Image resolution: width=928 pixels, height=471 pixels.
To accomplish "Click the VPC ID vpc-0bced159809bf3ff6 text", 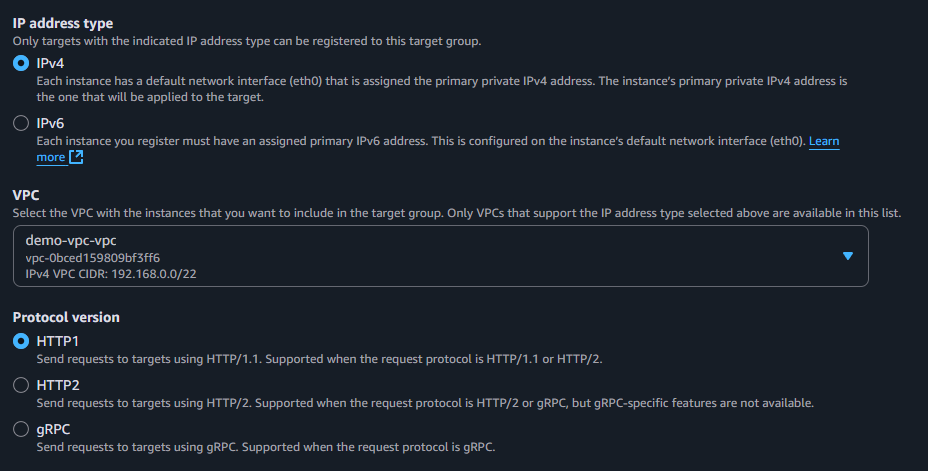I will (92, 257).
